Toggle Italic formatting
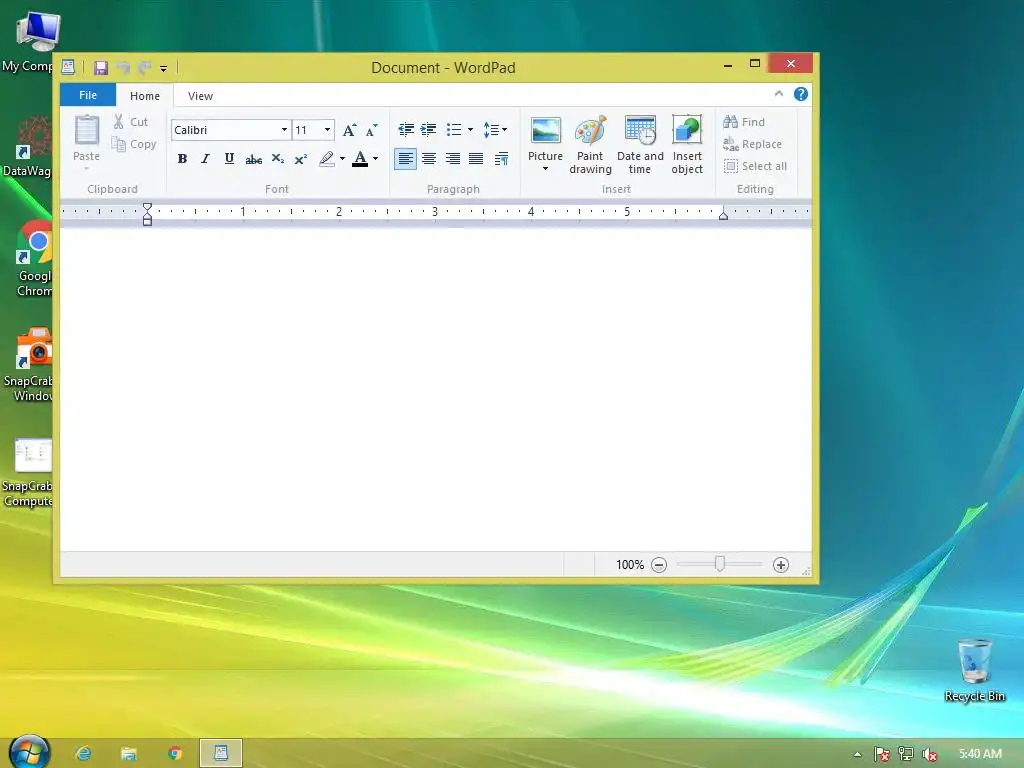Image resolution: width=1024 pixels, height=768 pixels. coord(205,159)
